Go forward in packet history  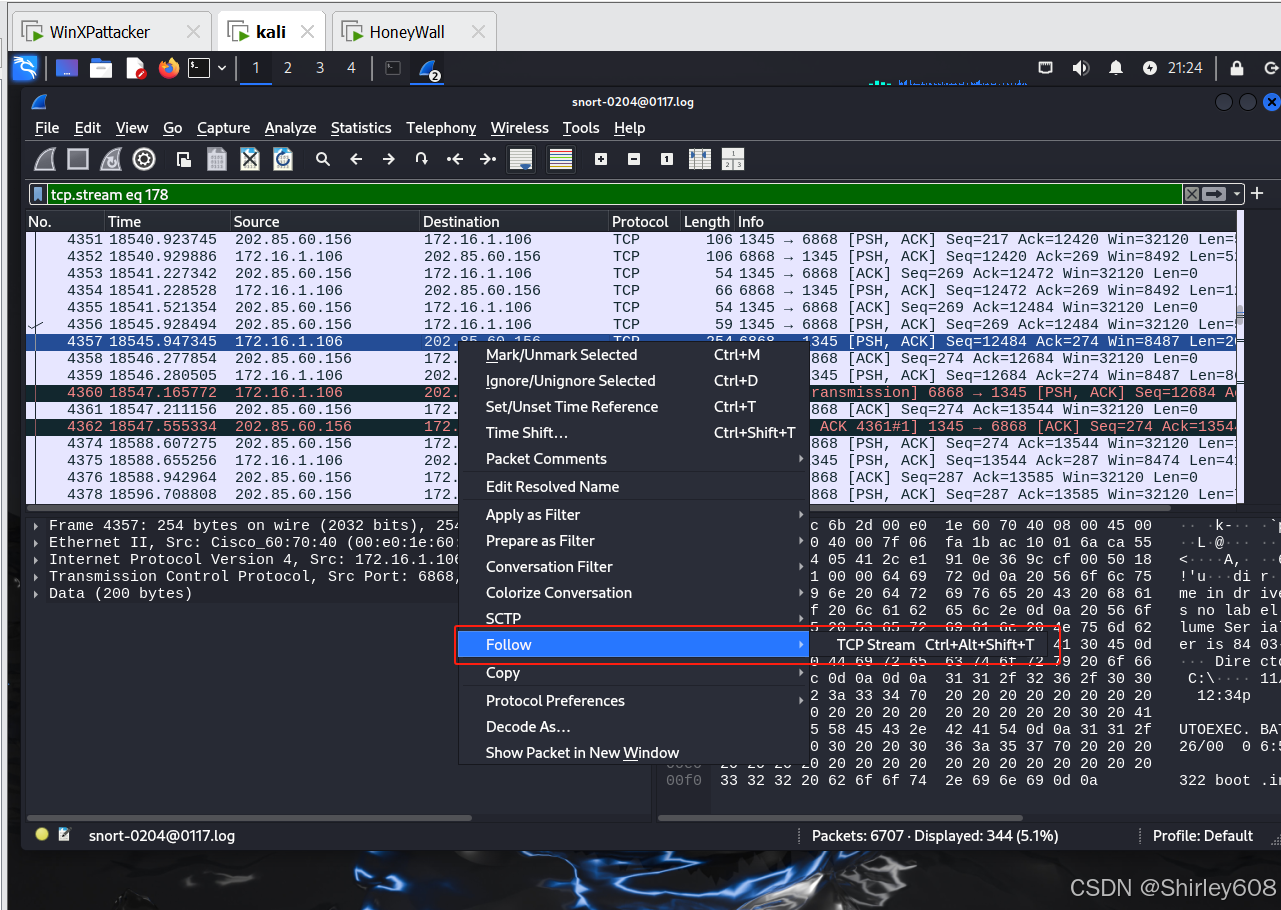(x=389, y=159)
